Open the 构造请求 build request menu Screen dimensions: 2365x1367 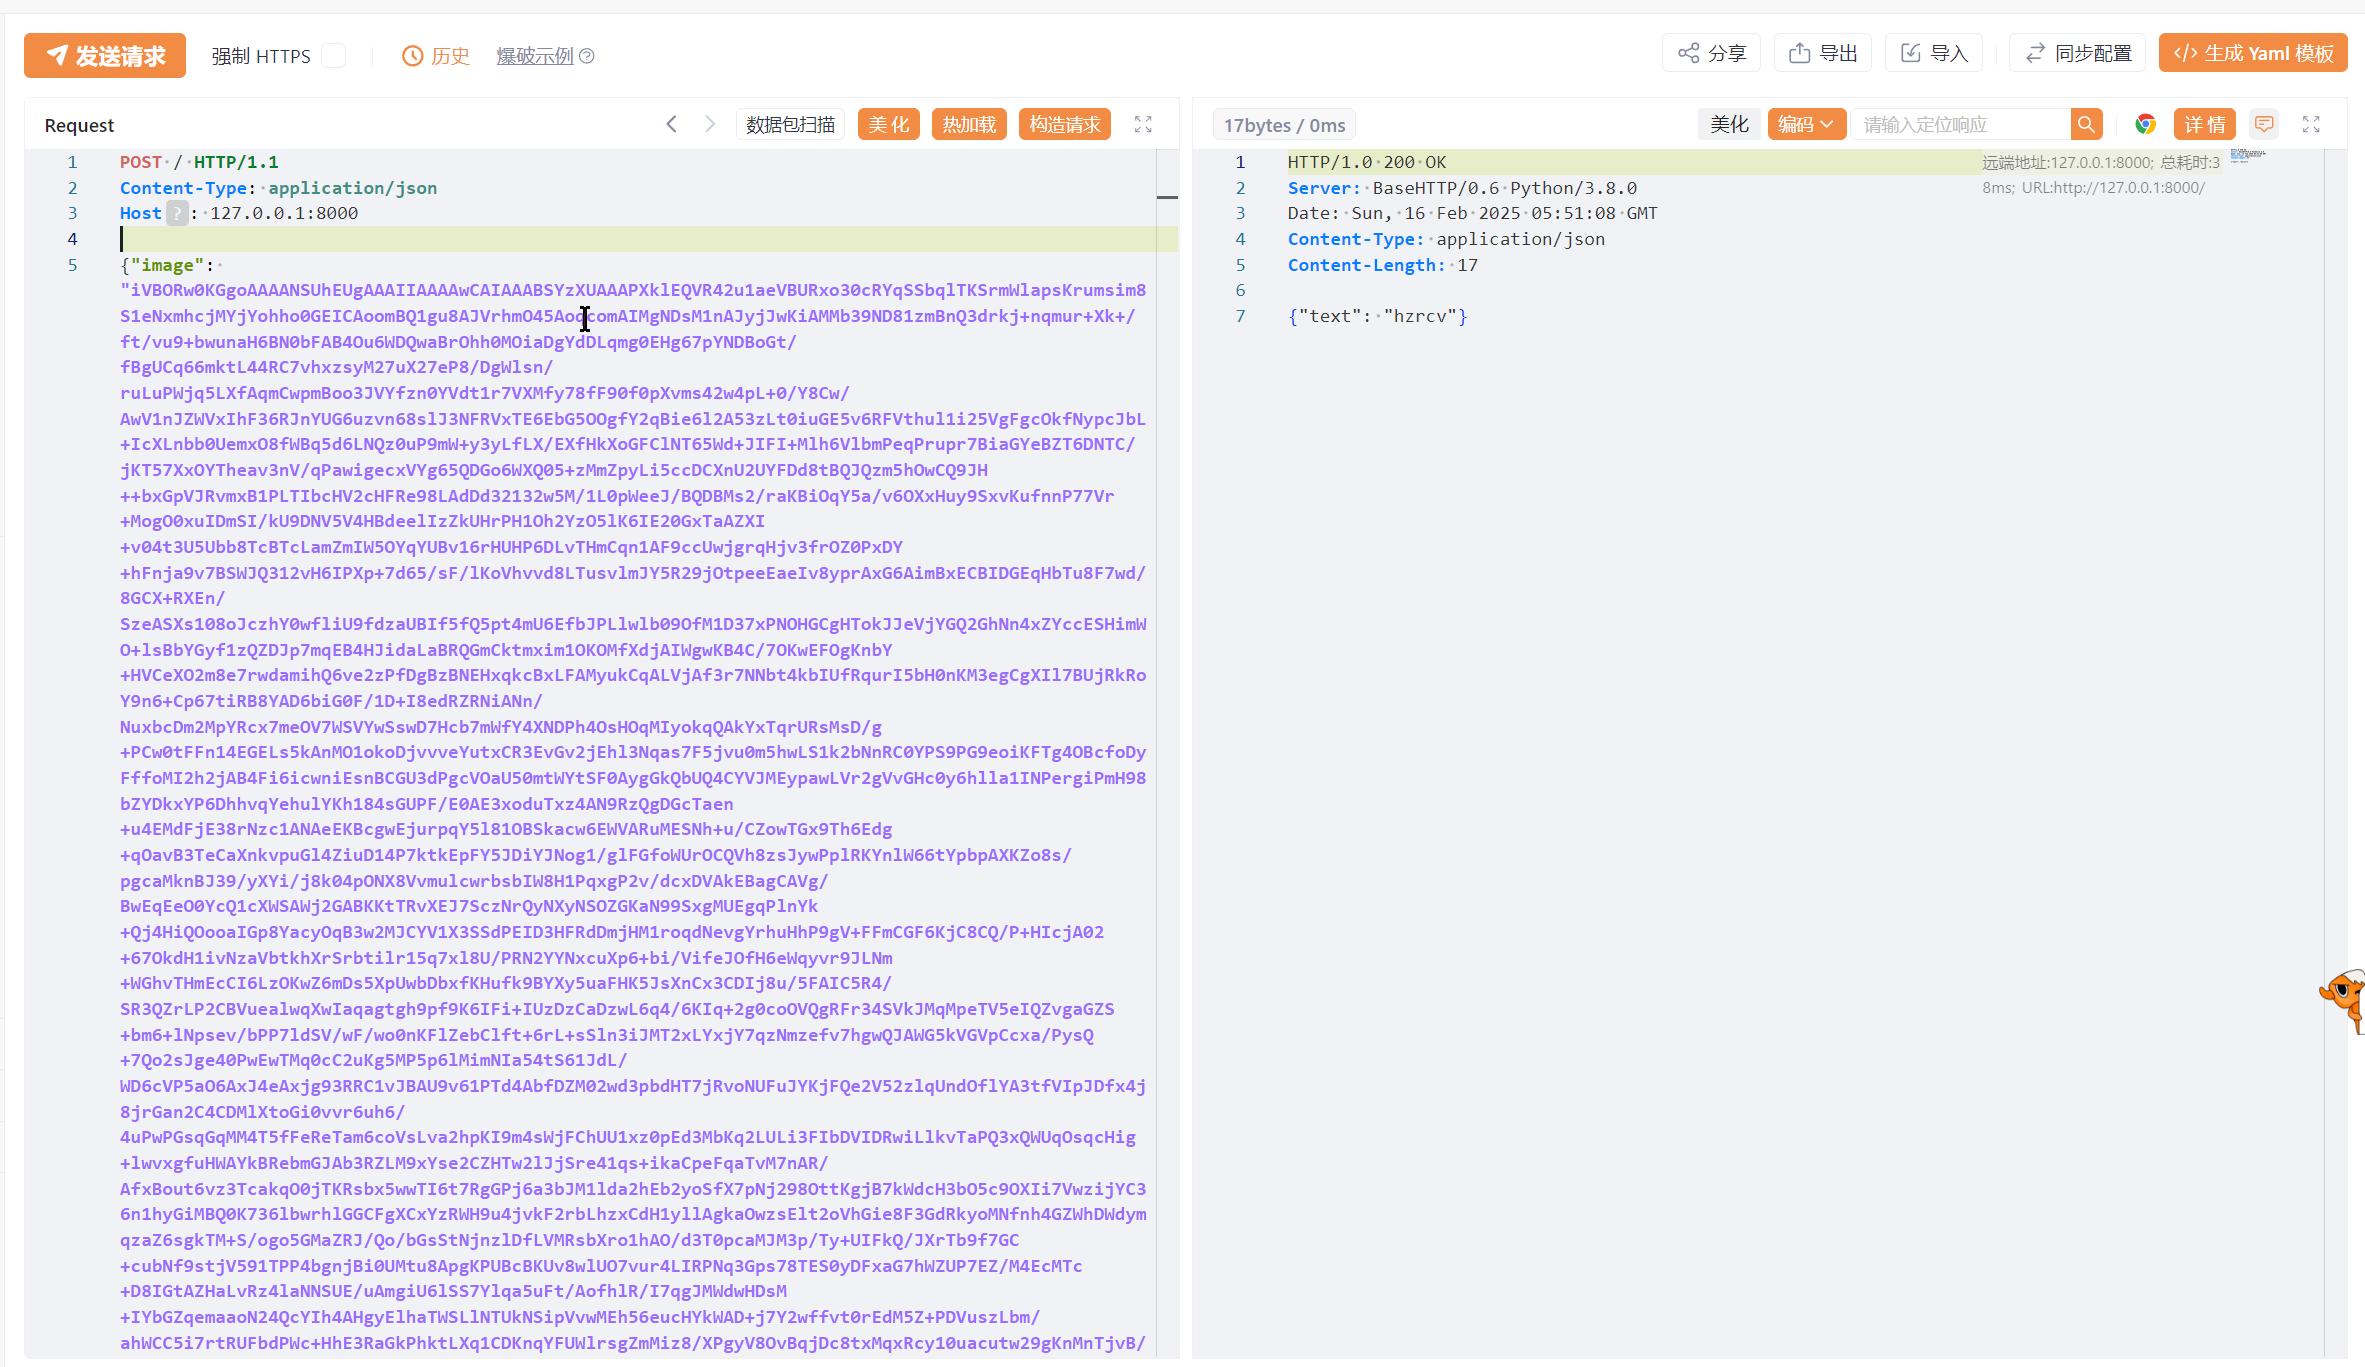1065,124
